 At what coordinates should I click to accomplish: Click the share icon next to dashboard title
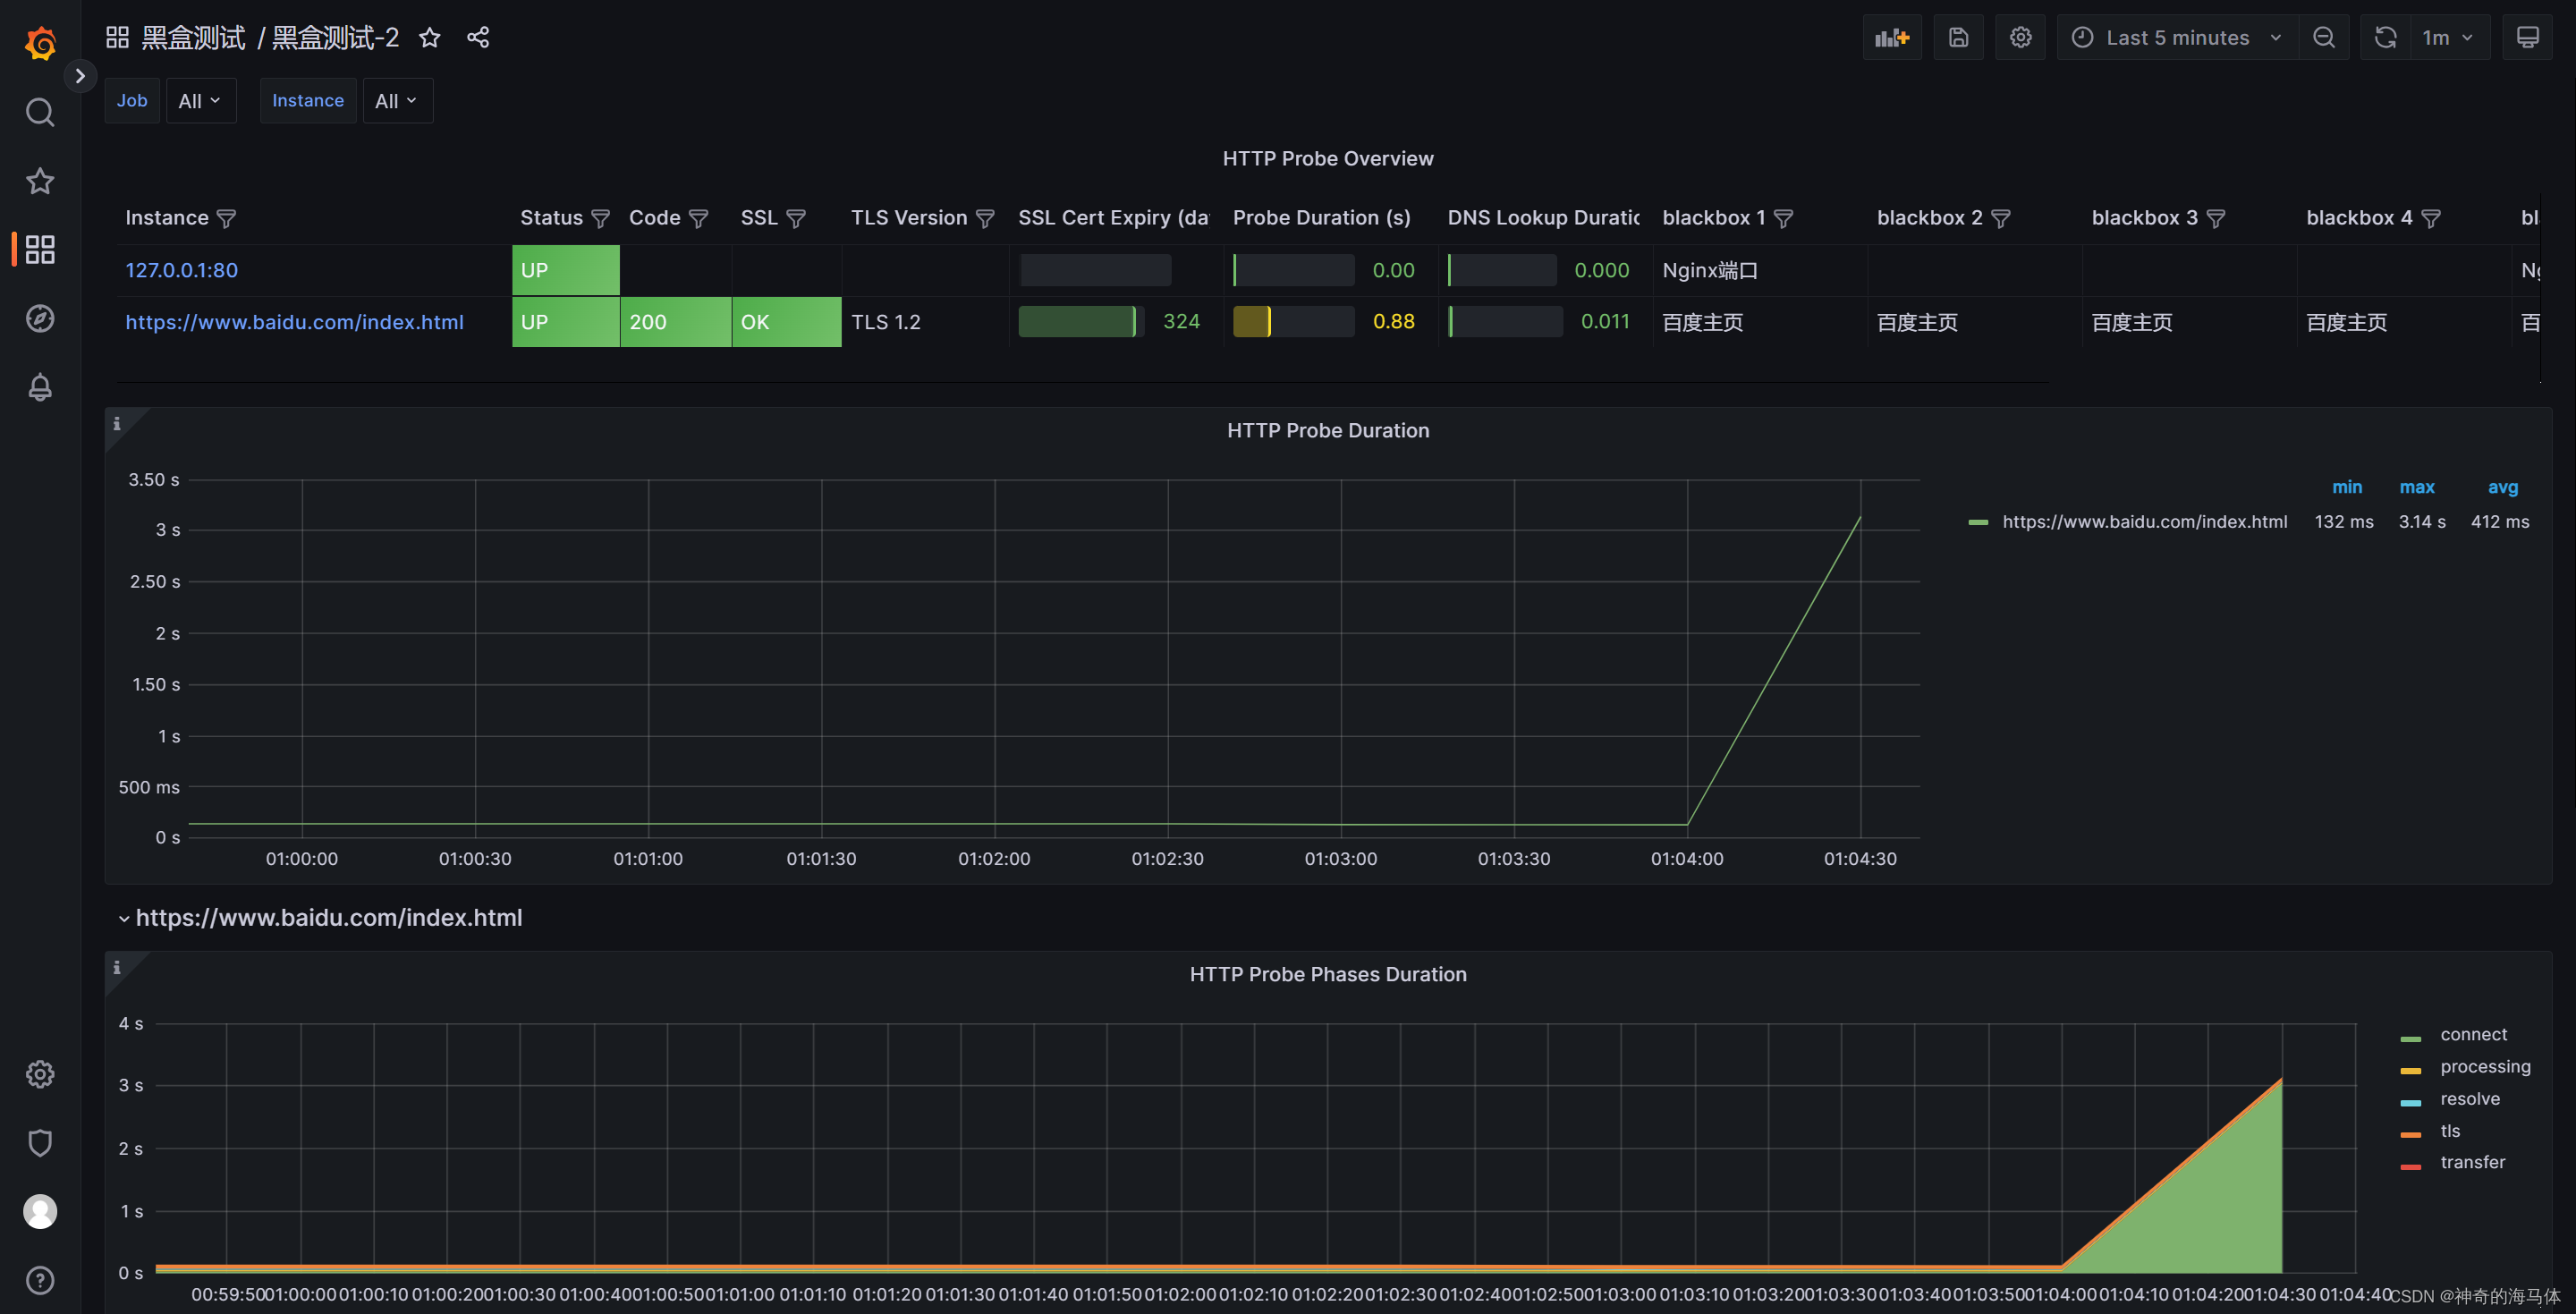(x=478, y=37)
